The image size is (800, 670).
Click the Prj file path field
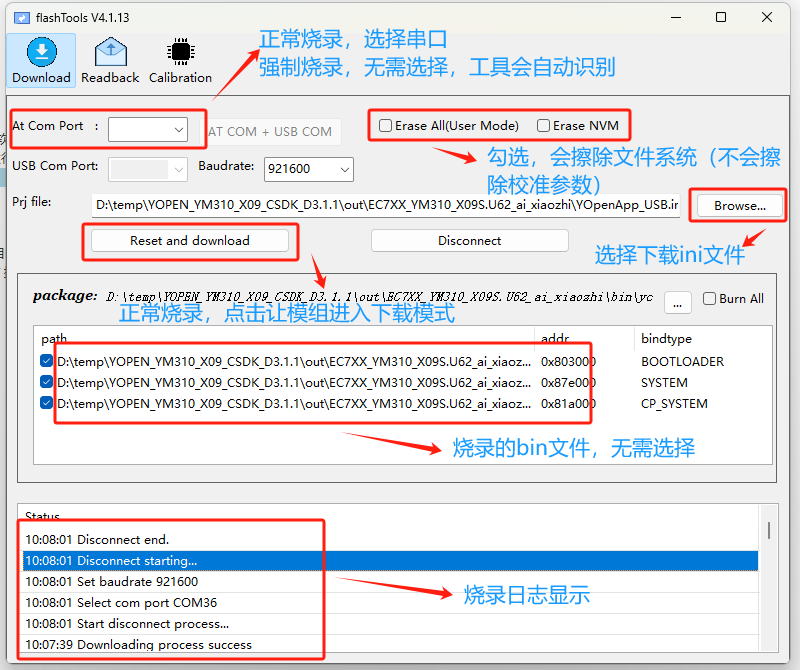pos(386,205)
